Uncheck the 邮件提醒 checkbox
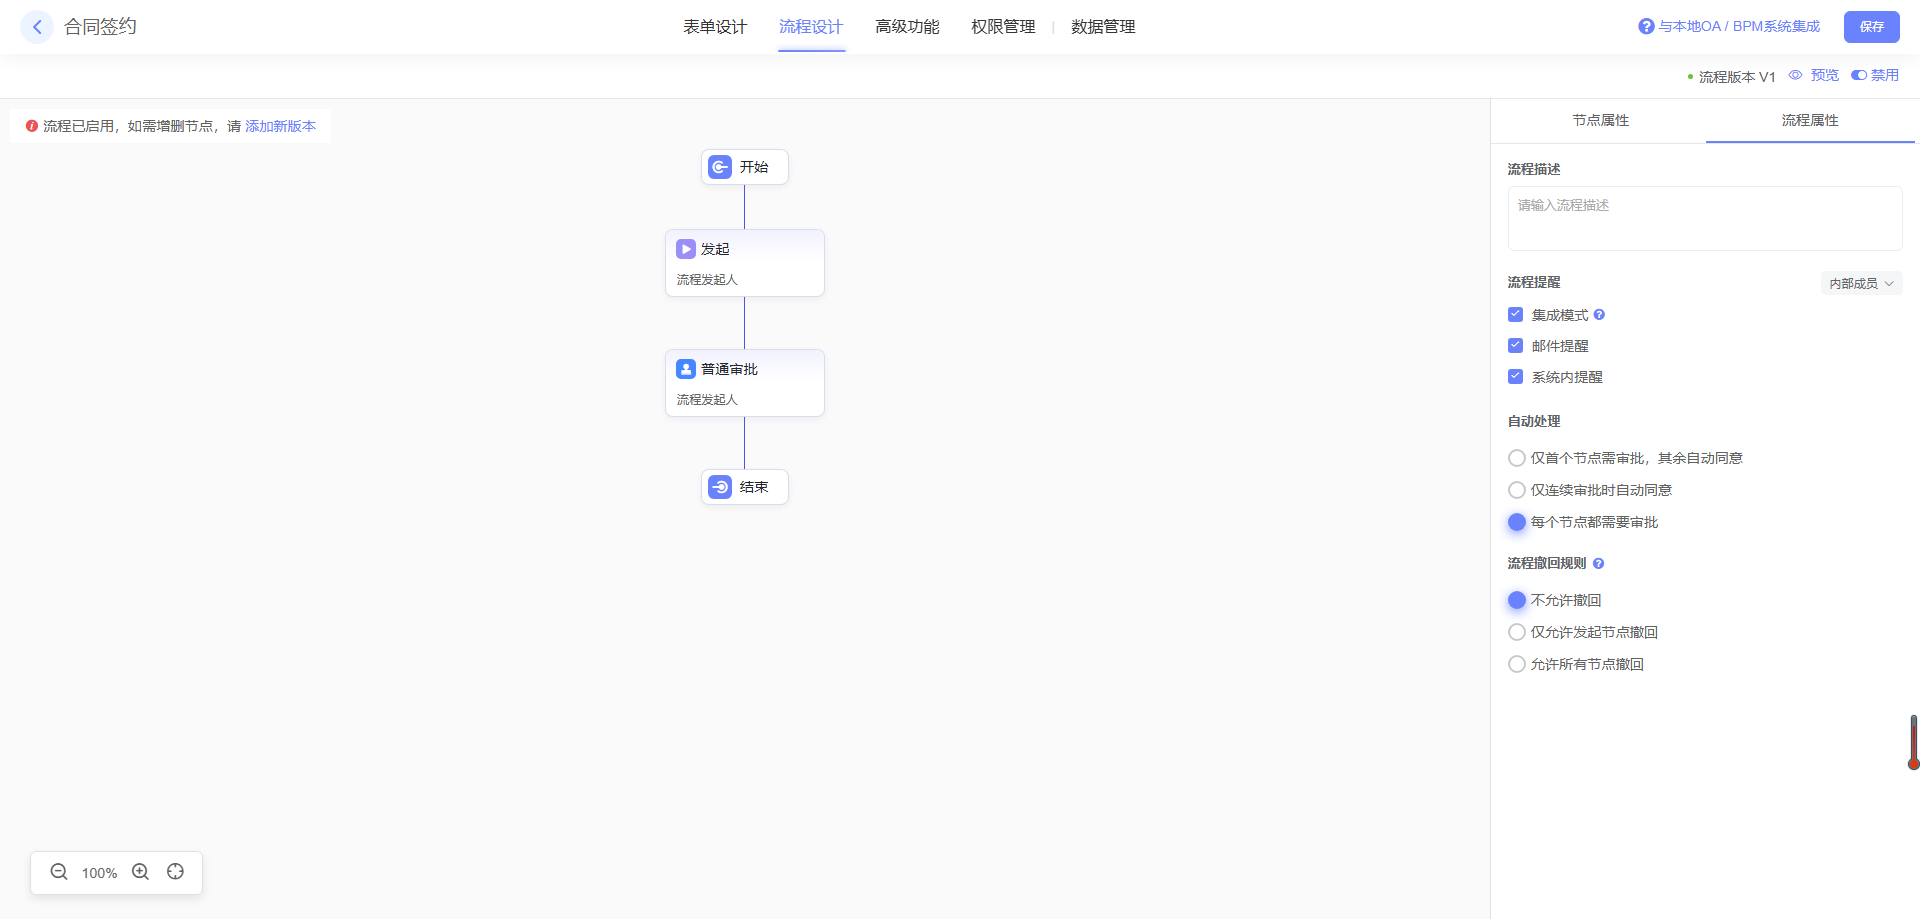 1515,346
